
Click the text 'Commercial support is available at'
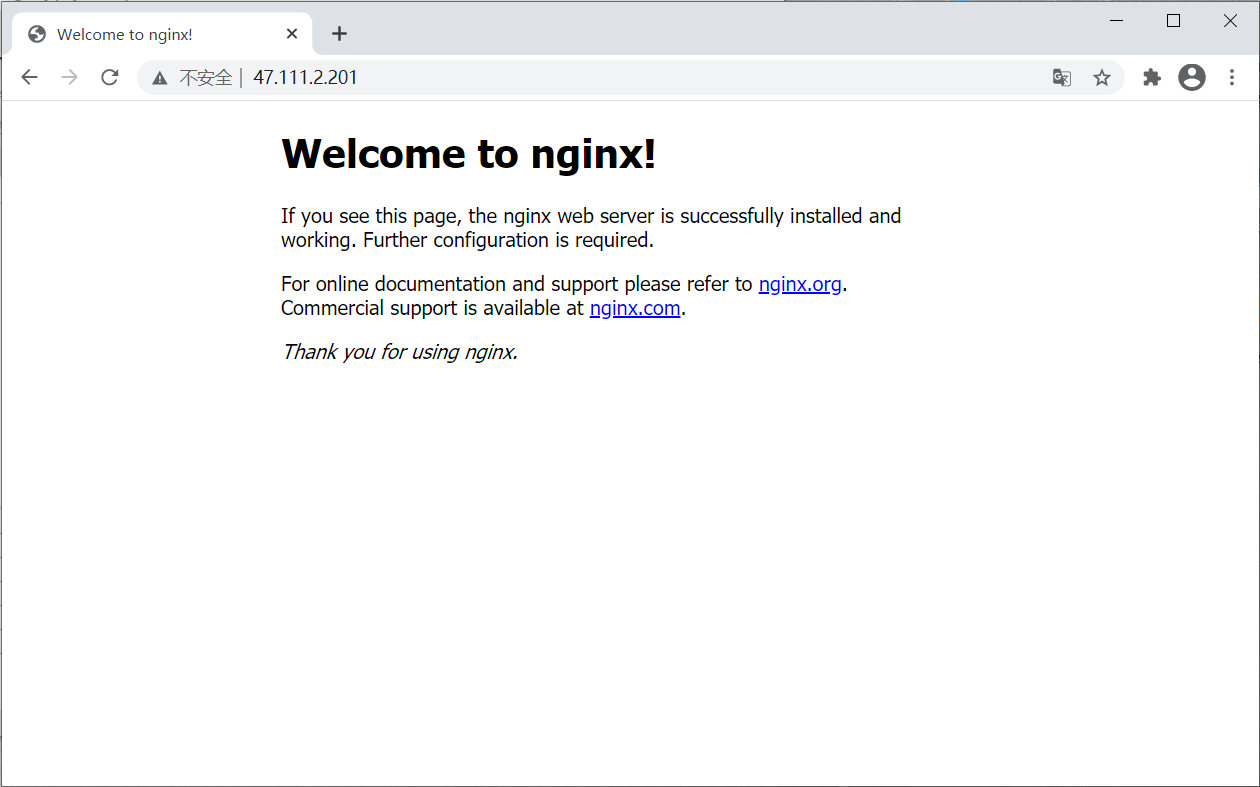(432, 308)
